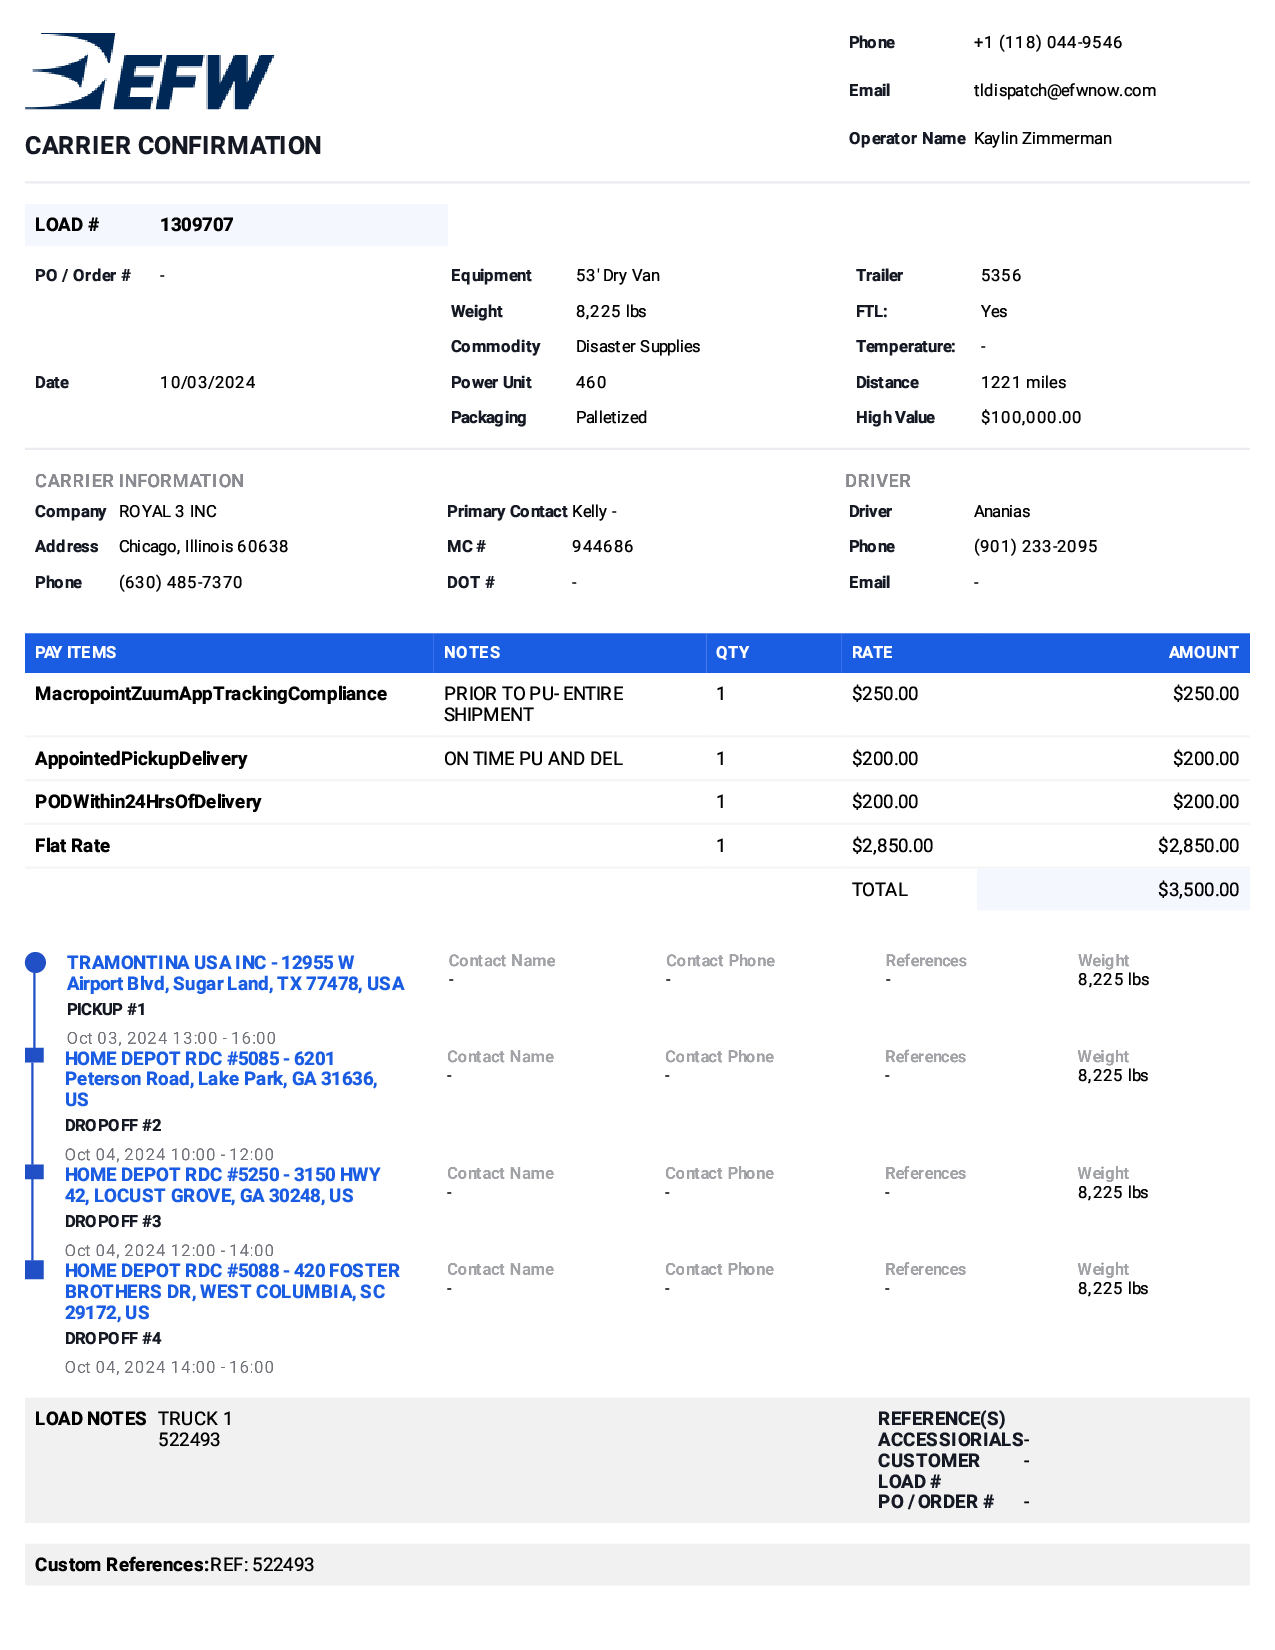Select equipment value 53' Dry Van

tap(618, 275)
